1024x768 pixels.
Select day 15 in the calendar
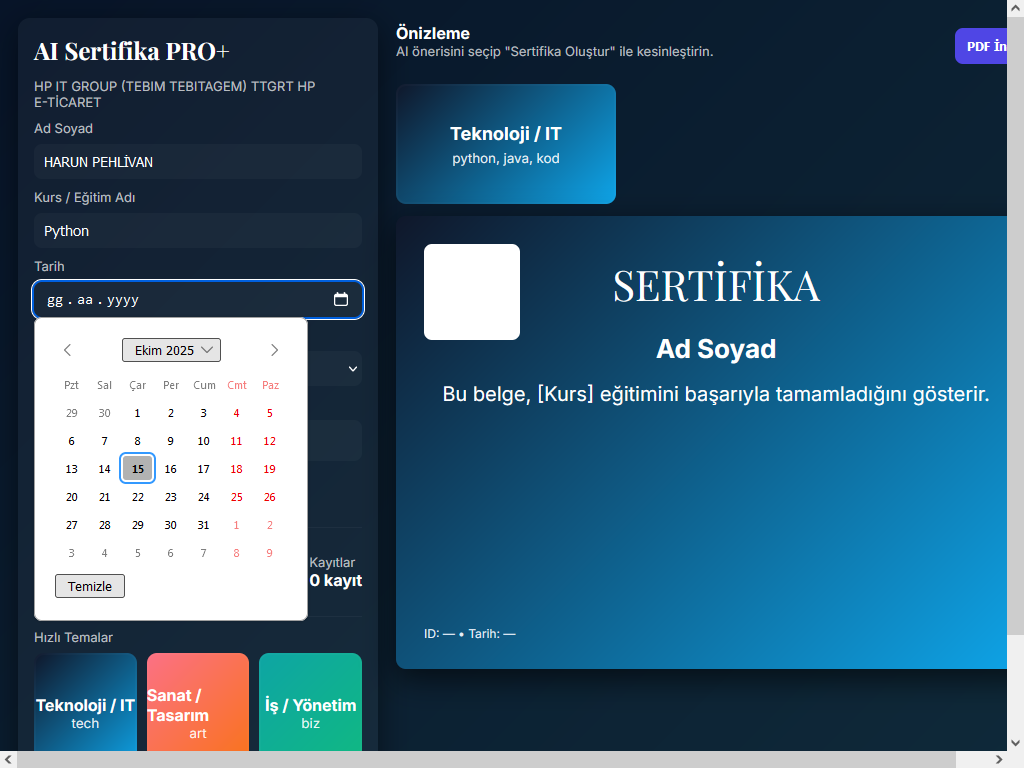[138, 468]
